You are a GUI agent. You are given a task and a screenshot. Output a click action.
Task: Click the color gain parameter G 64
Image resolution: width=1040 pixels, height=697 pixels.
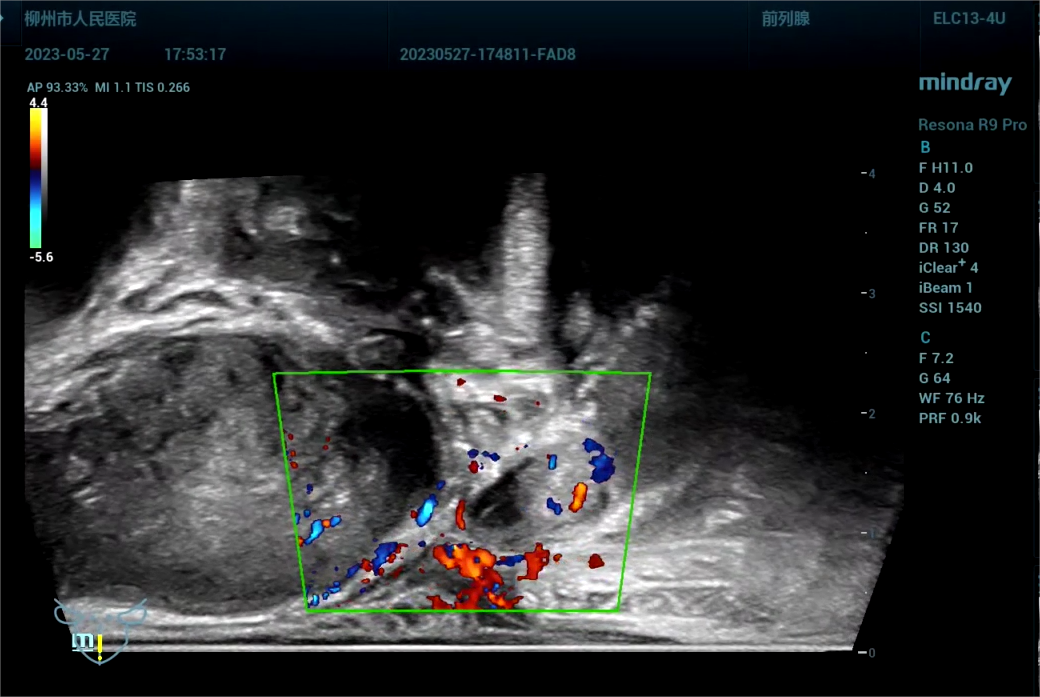point(934,378)
